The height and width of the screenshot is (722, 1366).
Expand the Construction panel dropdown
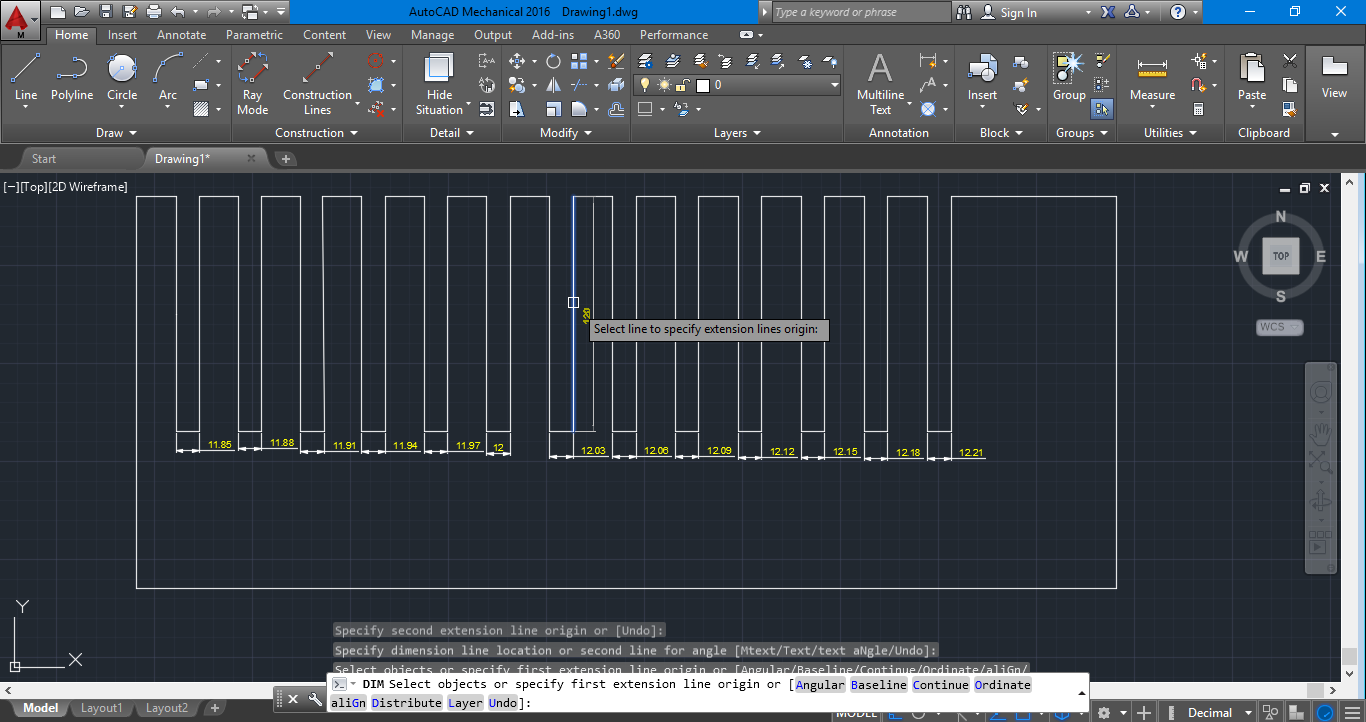coord(316,133)
